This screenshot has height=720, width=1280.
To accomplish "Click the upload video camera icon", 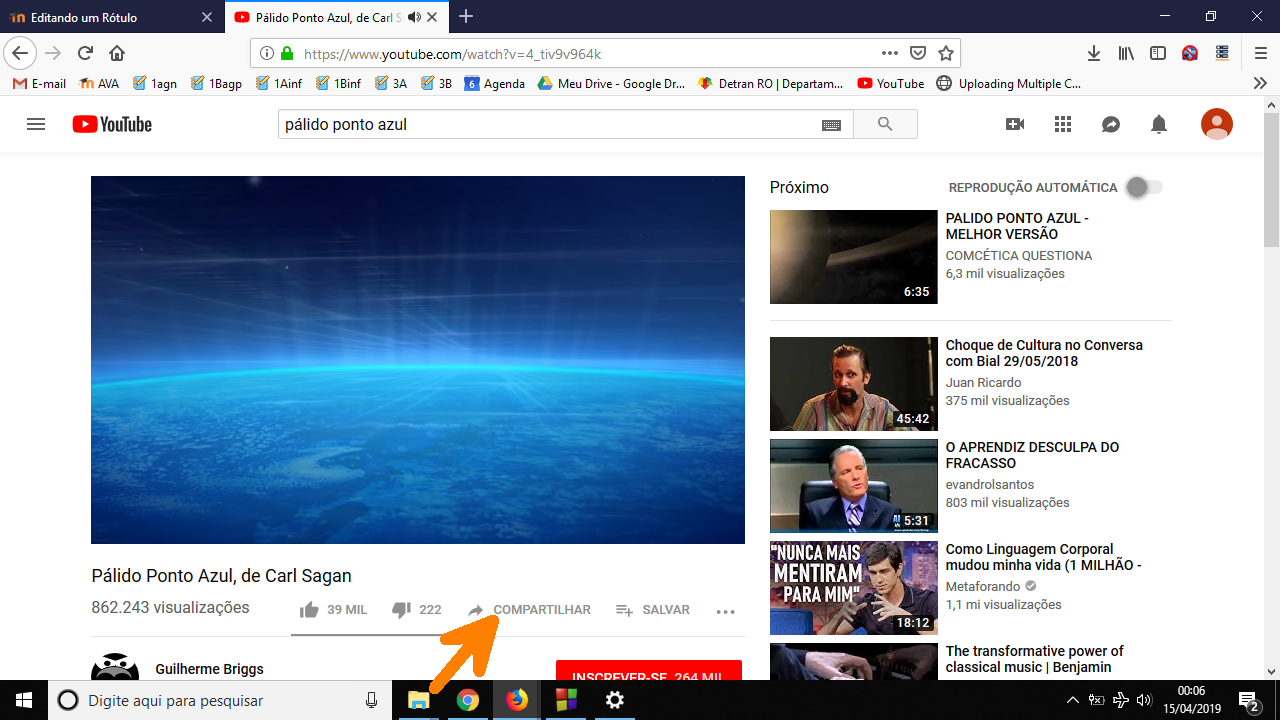I will click(1015, 124).
